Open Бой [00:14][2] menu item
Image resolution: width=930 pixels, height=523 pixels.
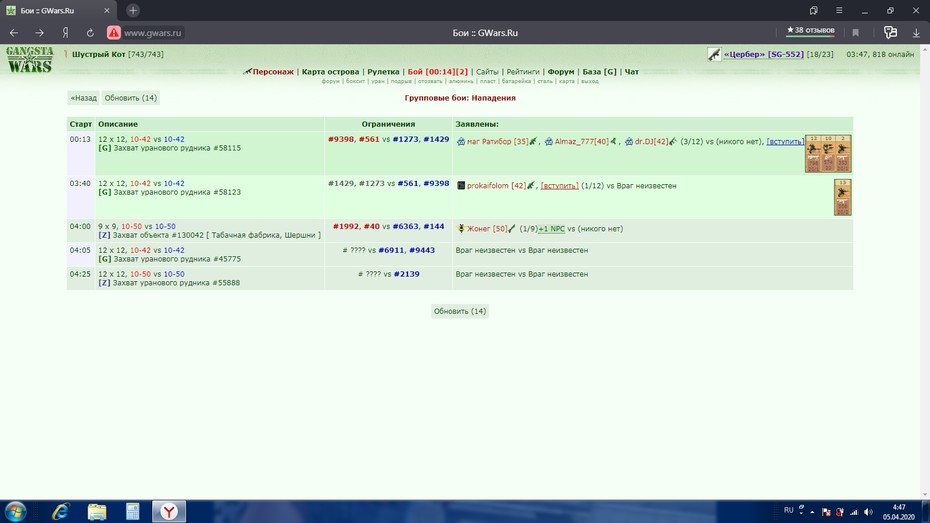[438, 72]
